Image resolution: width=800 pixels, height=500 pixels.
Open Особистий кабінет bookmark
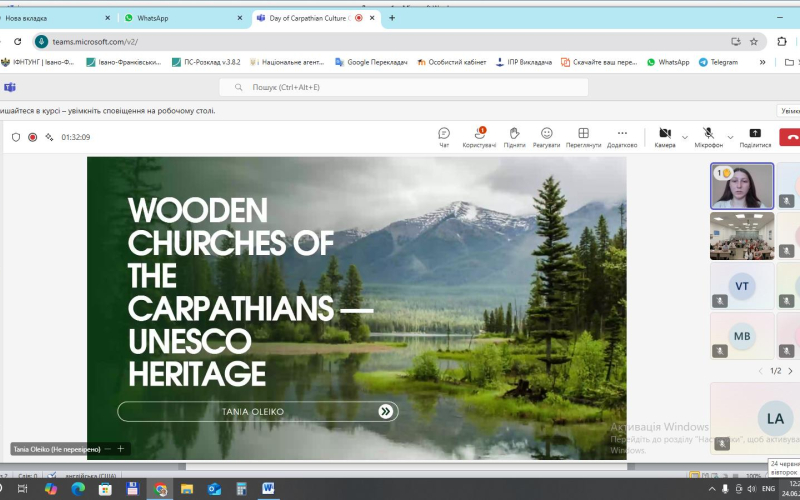click(452, 62)
